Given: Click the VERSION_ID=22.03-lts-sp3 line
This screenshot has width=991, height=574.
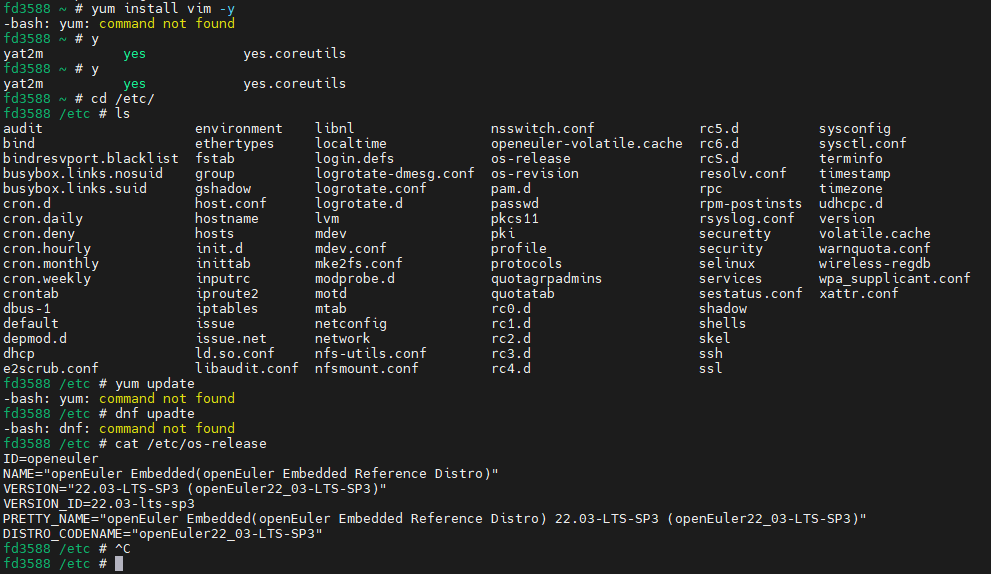Looking at the screenshot, I should [99, 504].
